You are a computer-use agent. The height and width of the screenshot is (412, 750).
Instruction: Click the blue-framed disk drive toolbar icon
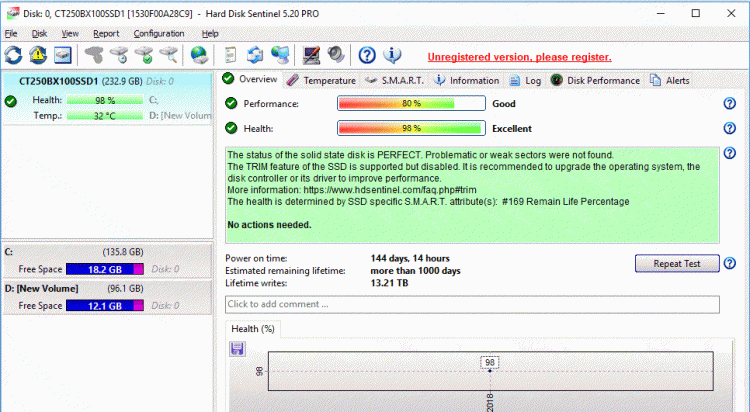[x=63, y=56]
